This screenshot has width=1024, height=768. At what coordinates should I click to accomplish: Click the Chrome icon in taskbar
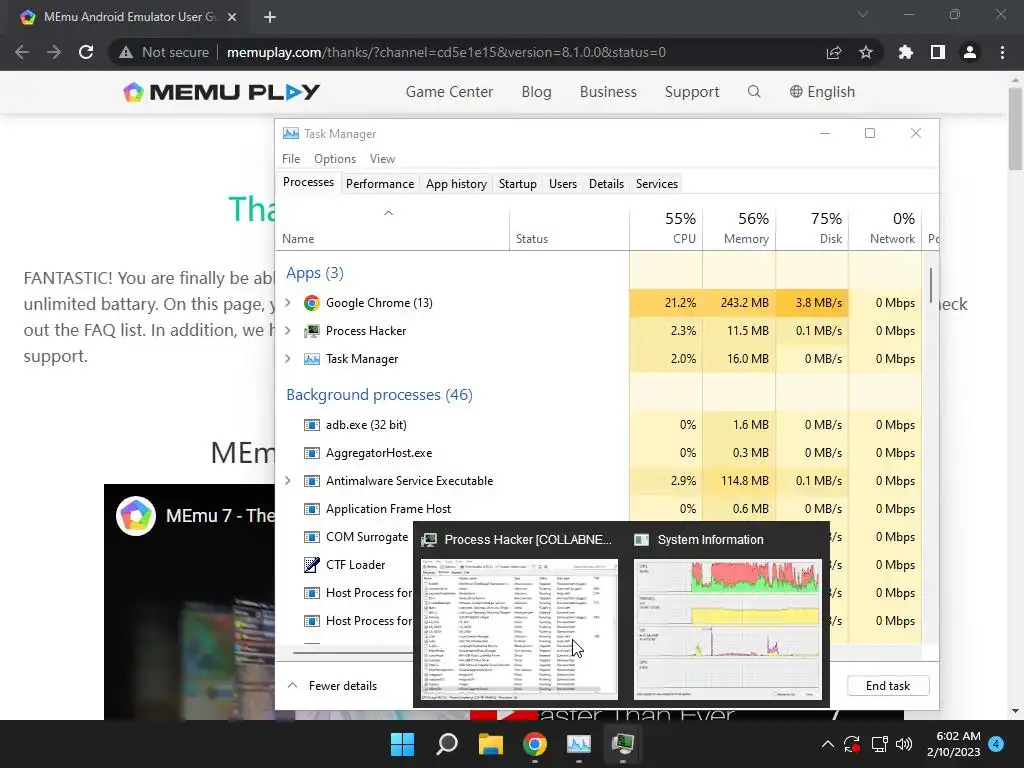[x=535, y=744]
